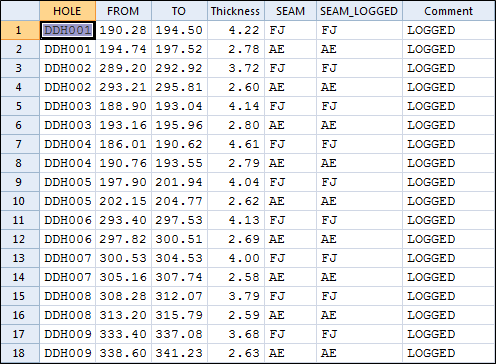Select row header number 1

click(x=20, y=30)
